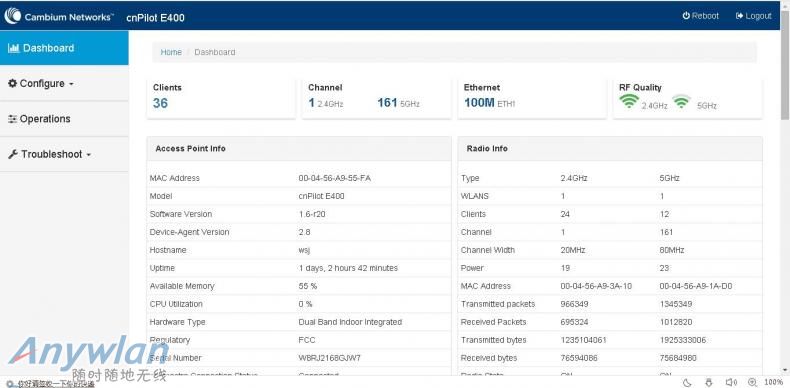
Task: Click software version value 1.6-r20
Action: tap(312, 214)
